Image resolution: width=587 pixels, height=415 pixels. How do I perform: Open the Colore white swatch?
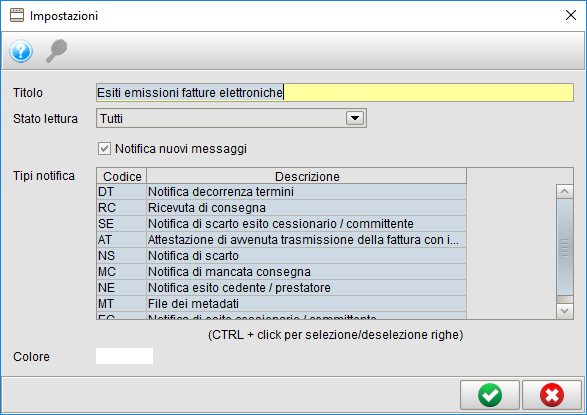pyautogui.click(x=124, y=356)
